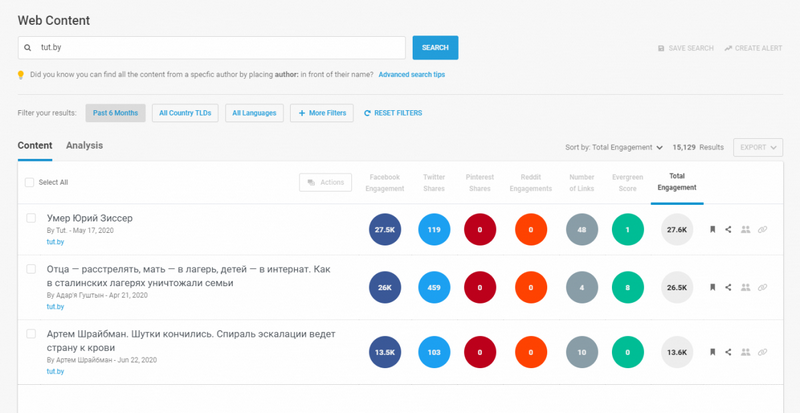Click the Create Alert icon
The image size is (800, 413).
point(728,48)
